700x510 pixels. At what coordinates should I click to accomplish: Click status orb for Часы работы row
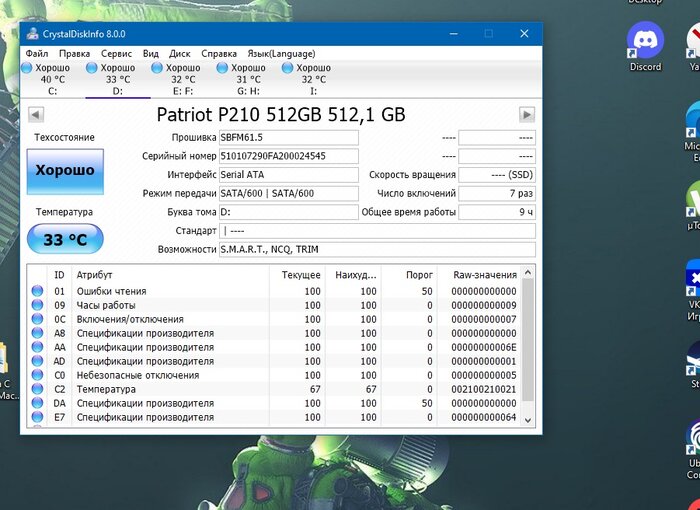pos(38,305)
